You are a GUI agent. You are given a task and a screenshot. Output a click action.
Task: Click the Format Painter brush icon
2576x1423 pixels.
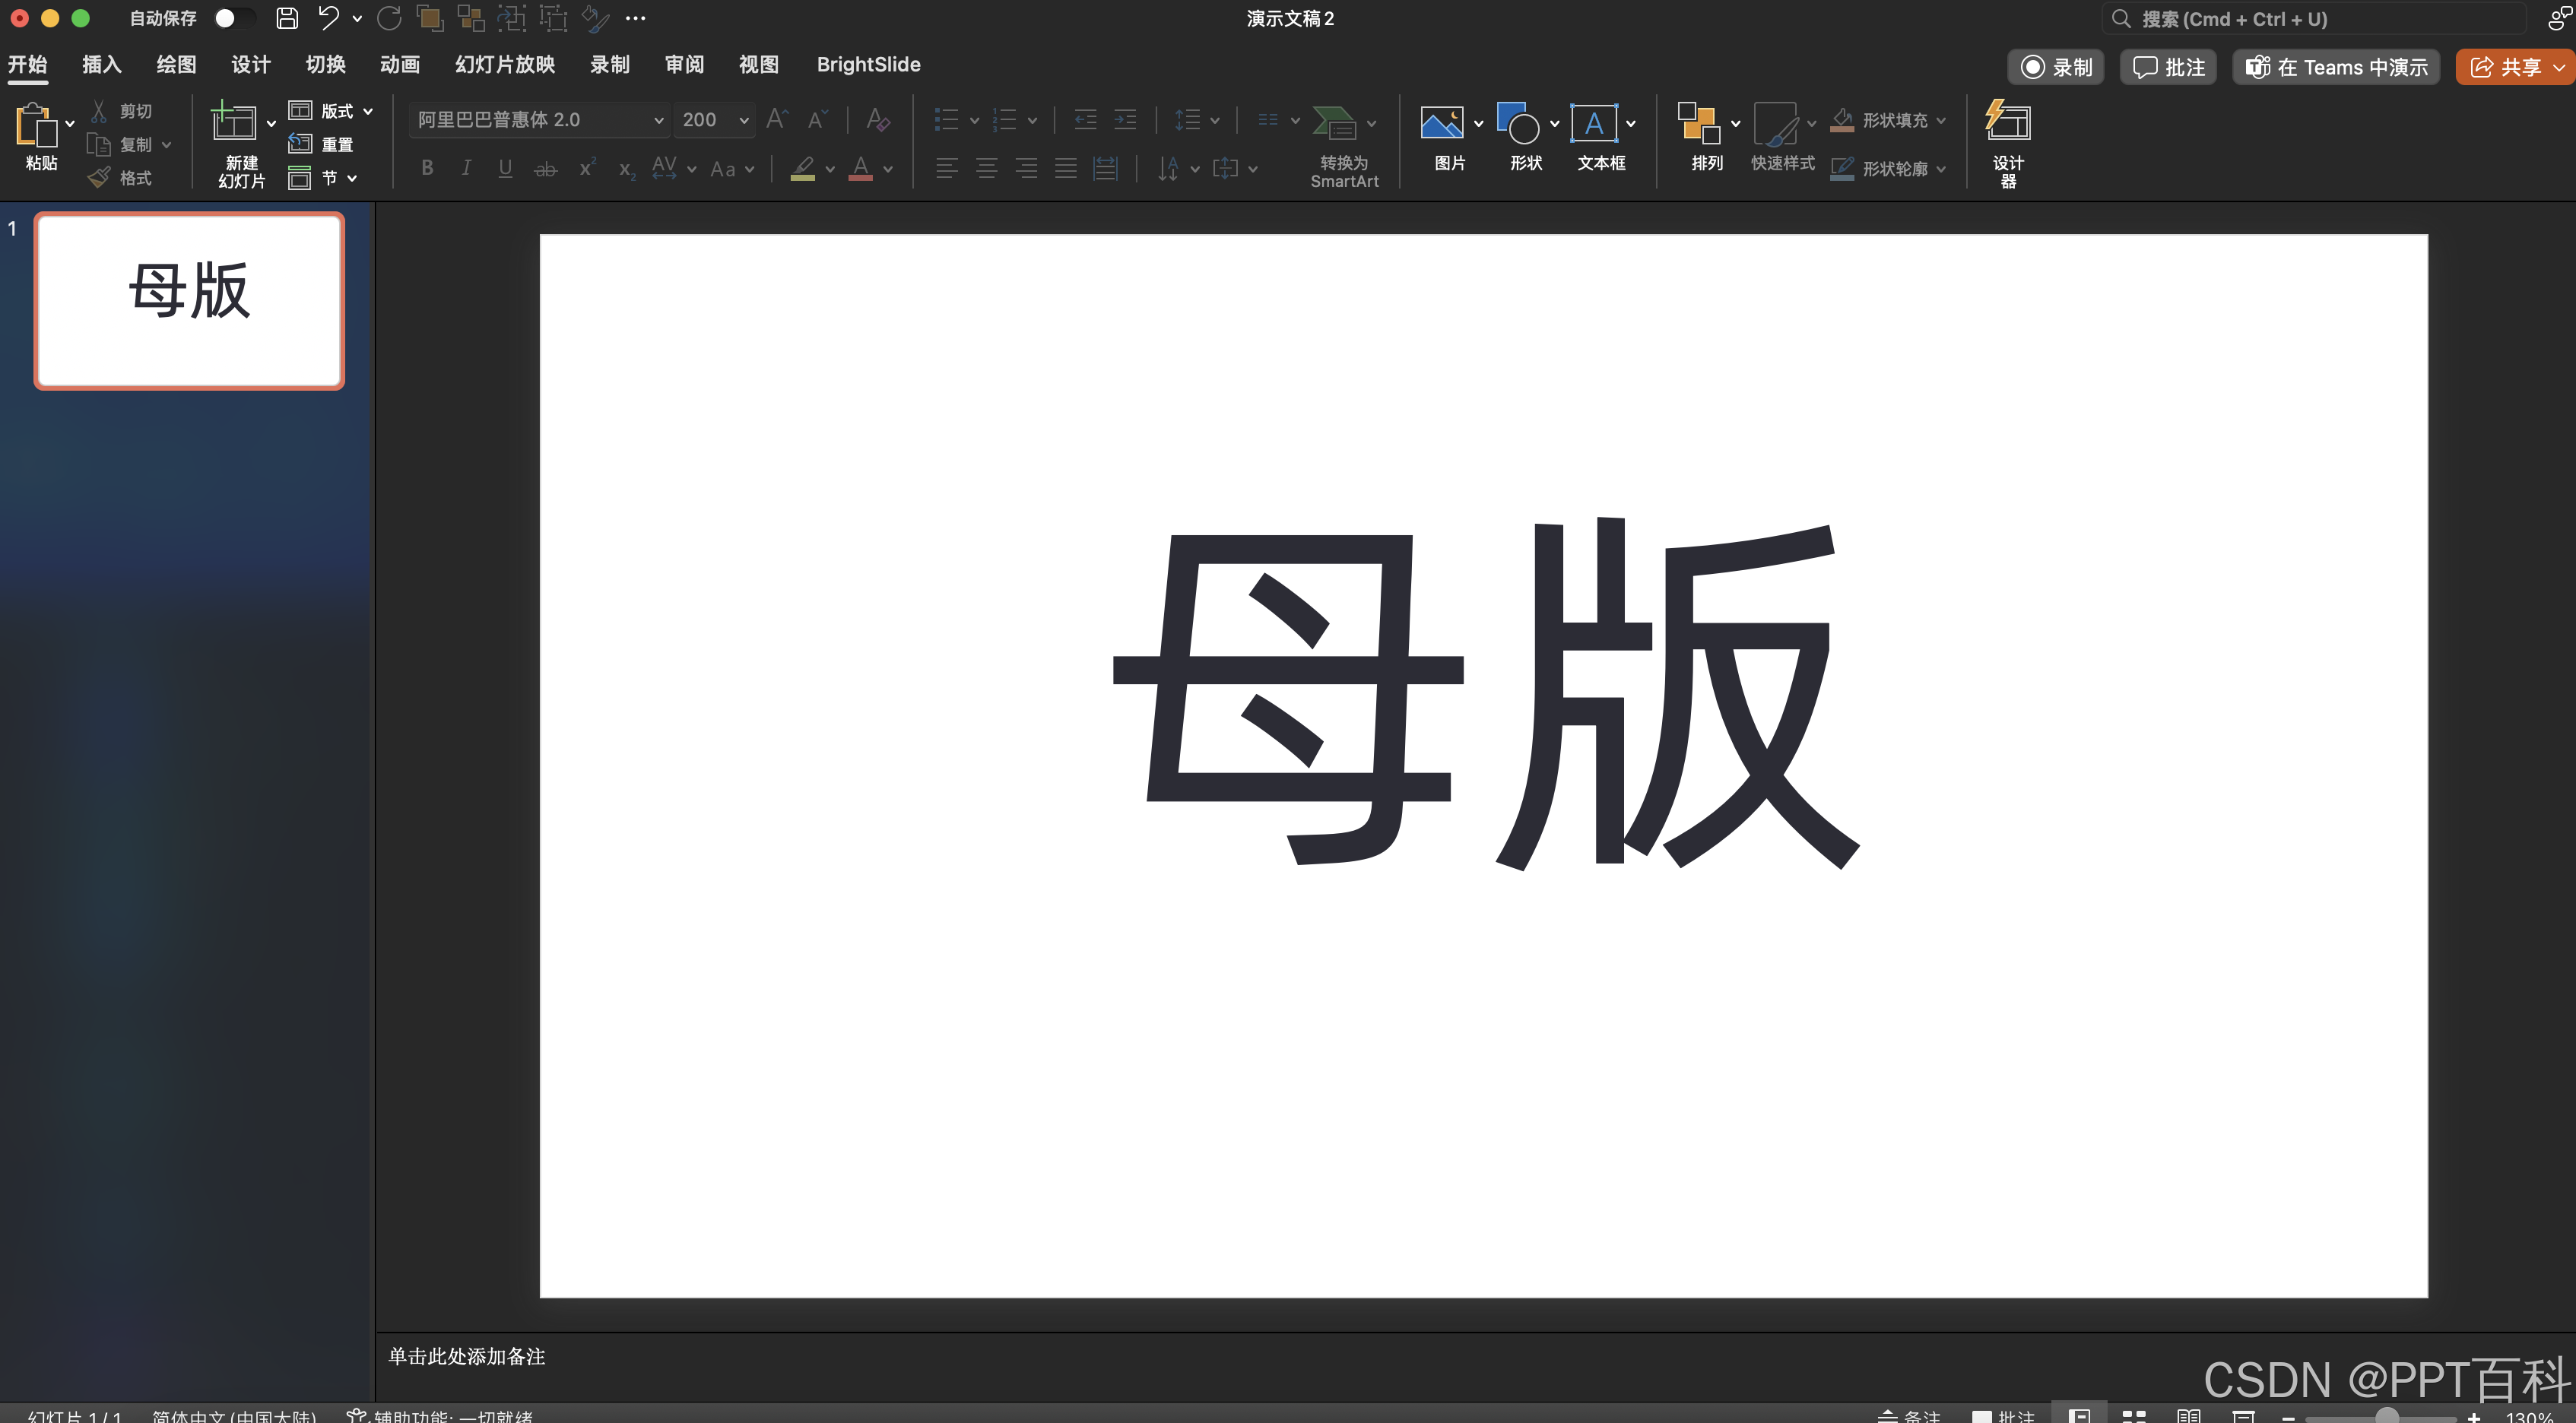[99, 178]
